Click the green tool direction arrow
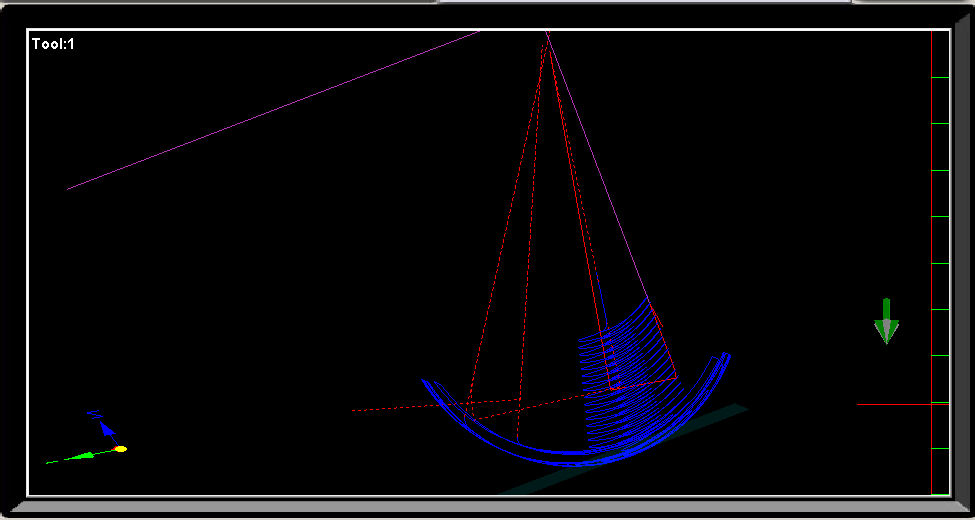The image size is (975, 520). pyautogui.click(x=887, y=321)
